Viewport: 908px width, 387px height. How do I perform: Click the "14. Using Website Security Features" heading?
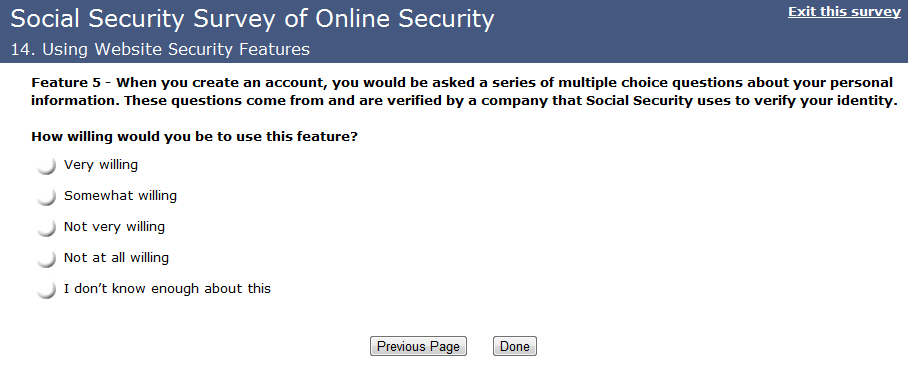[x=160, y=50]
